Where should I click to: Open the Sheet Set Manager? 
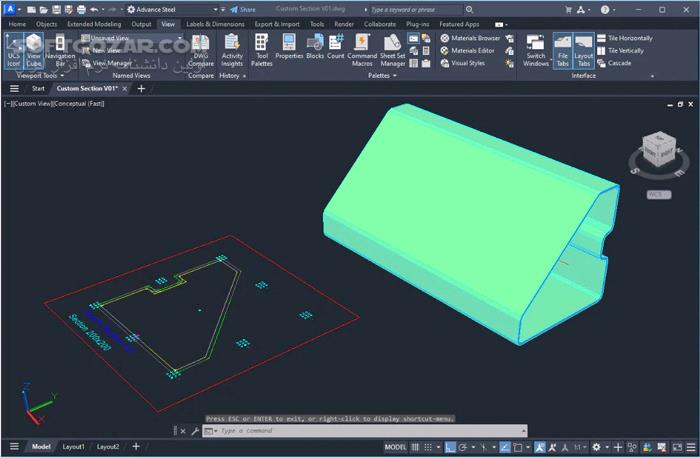pyautogui.click(x=393, y=50)
